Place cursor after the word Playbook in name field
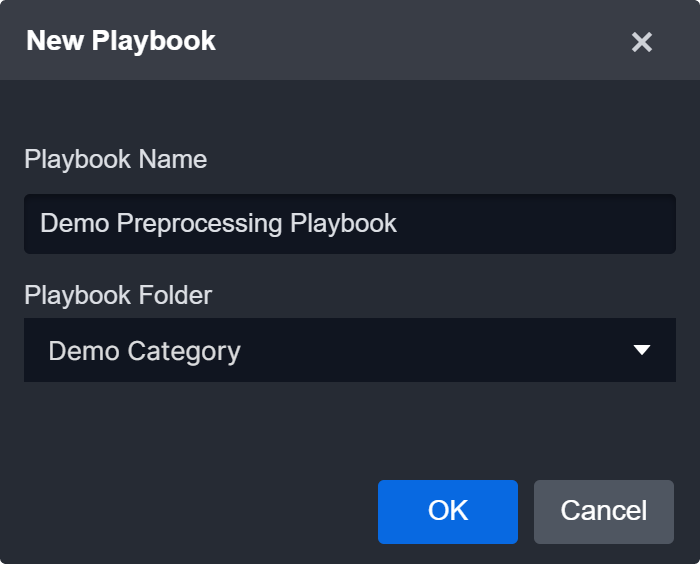 click(399, 223)
